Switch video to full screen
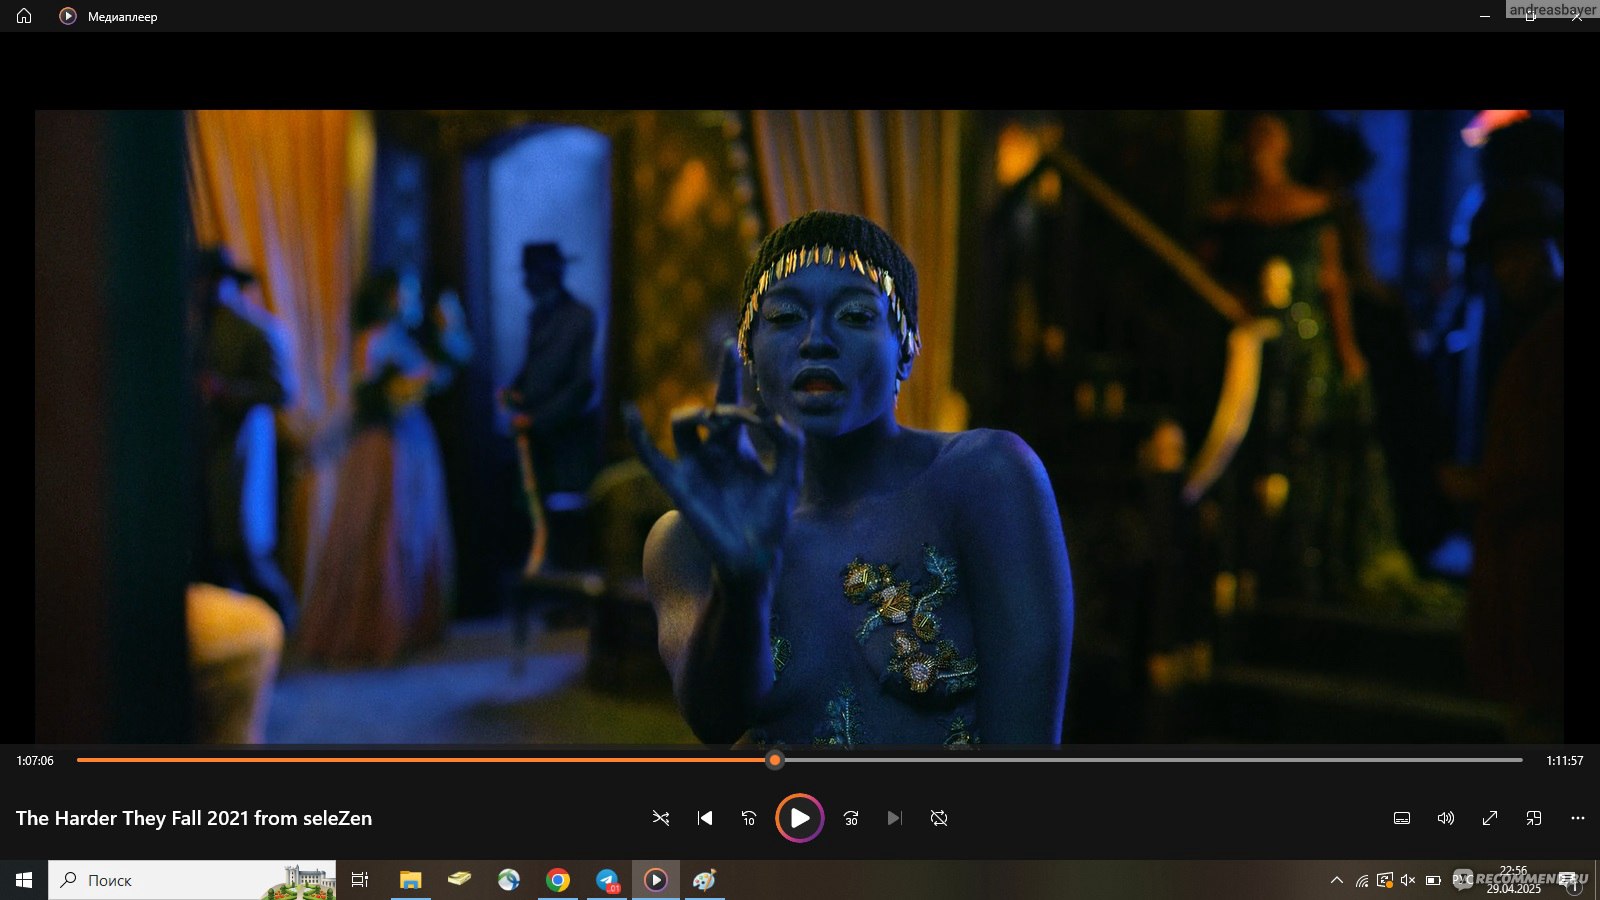Image resolution: width=1600 pixels, height=900 pixels. tap(1490, 818)
